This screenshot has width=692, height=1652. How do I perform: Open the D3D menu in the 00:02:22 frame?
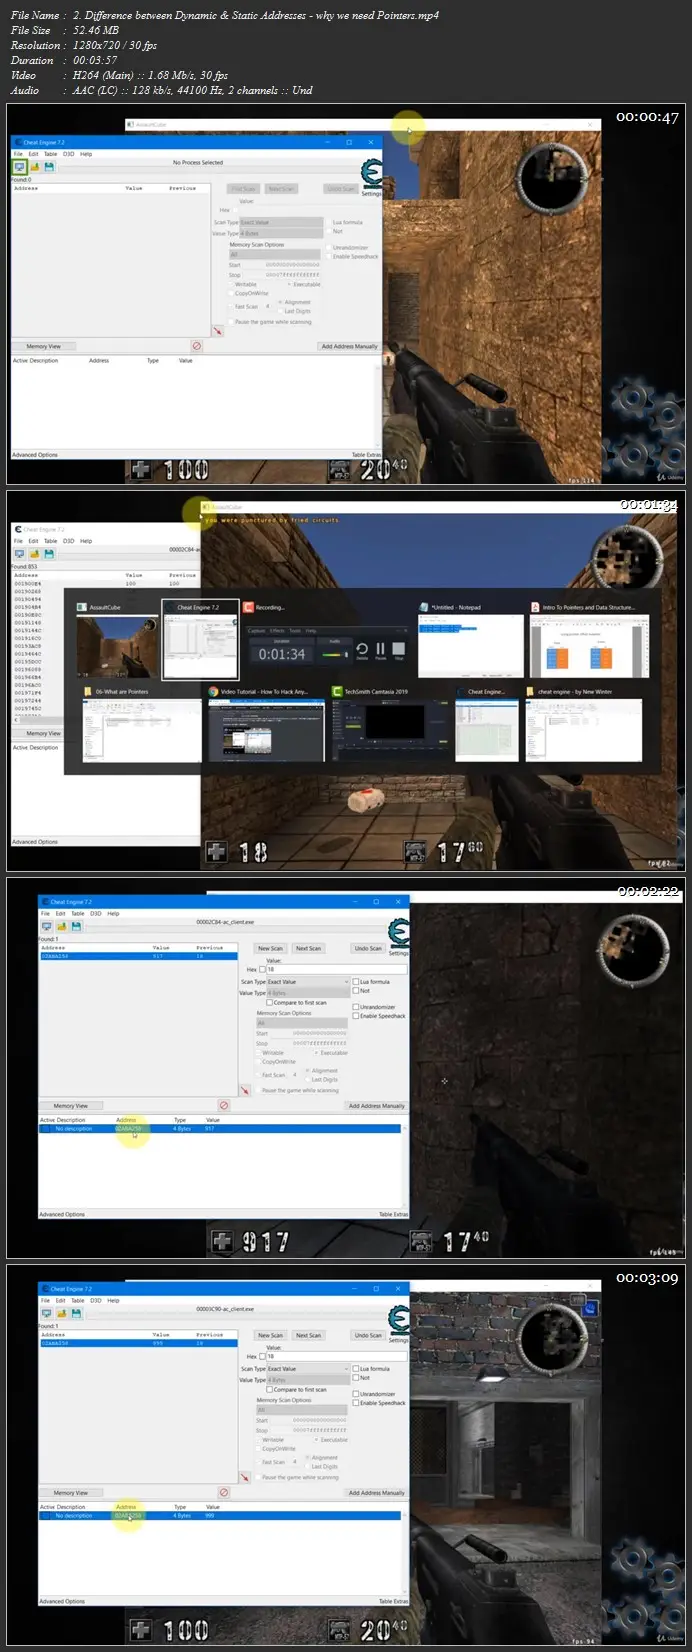click(x=96, y=913)
